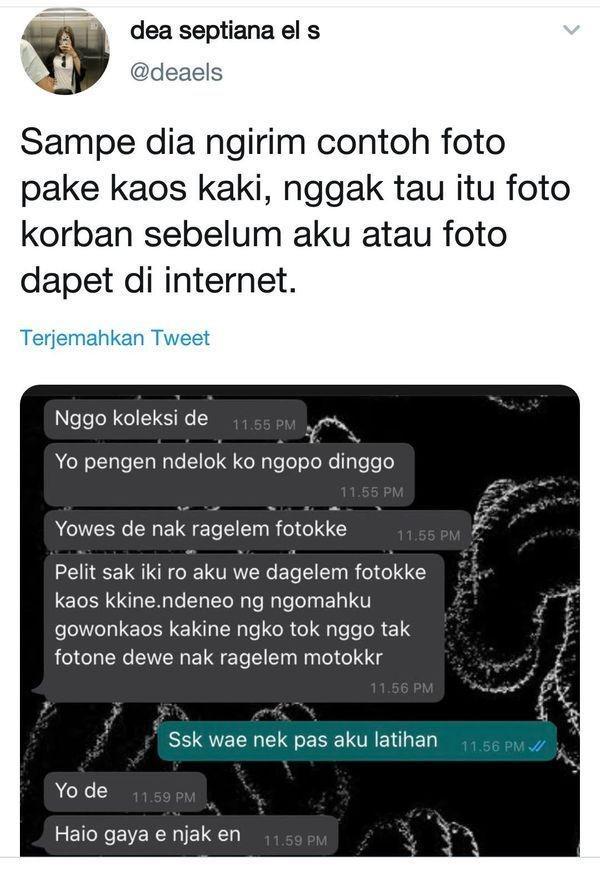Select the 'Nggo koleksi de' message bubble
The image size is (600, 869).
(x=176, y=420)
